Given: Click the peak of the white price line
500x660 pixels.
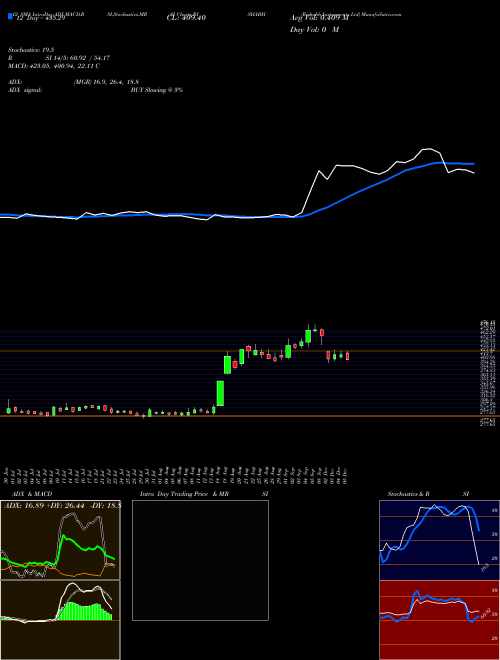Looking at the screenshot, I should (428, 149).
